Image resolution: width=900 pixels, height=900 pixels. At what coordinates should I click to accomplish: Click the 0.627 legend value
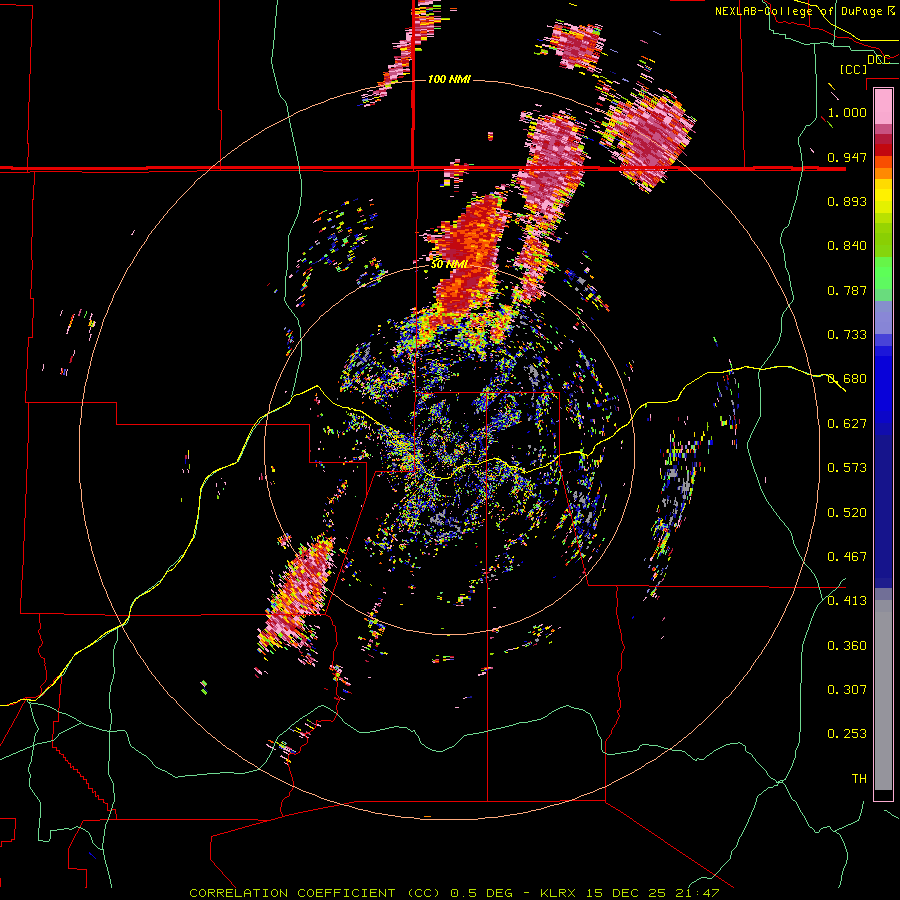coord(847,424)
